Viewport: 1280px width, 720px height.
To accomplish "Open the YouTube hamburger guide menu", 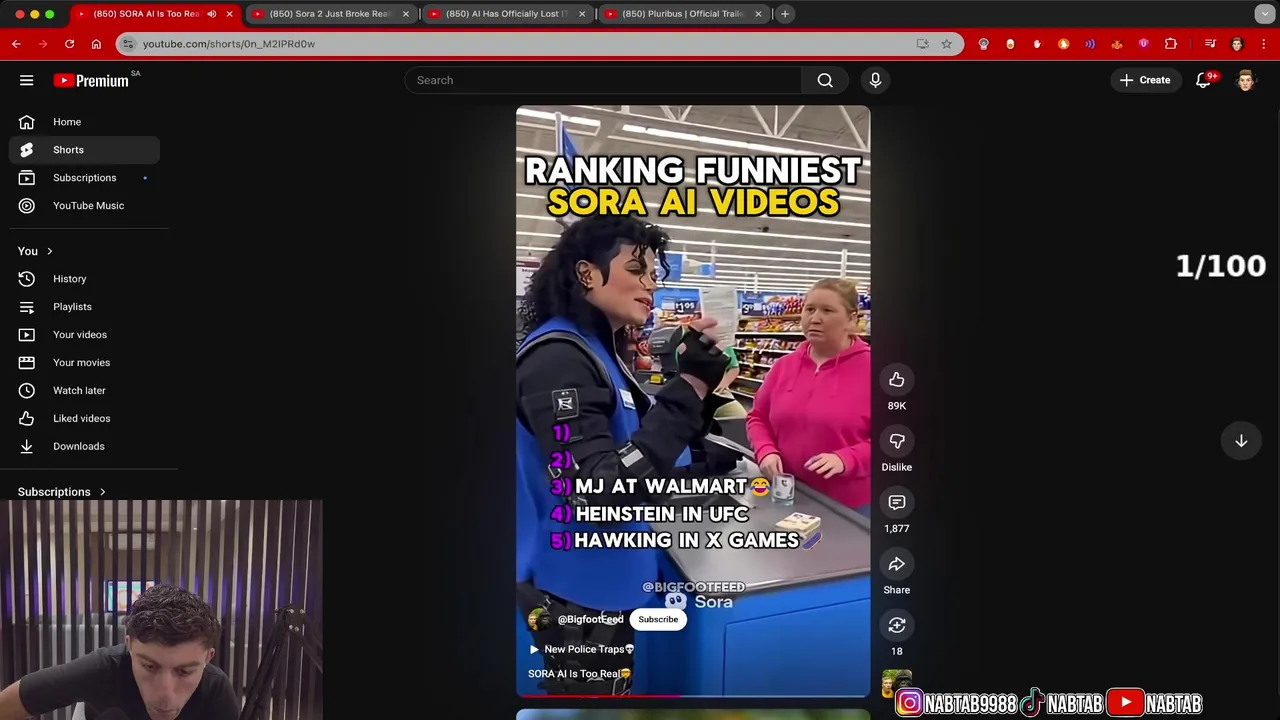I will click(x=27, y=80).
